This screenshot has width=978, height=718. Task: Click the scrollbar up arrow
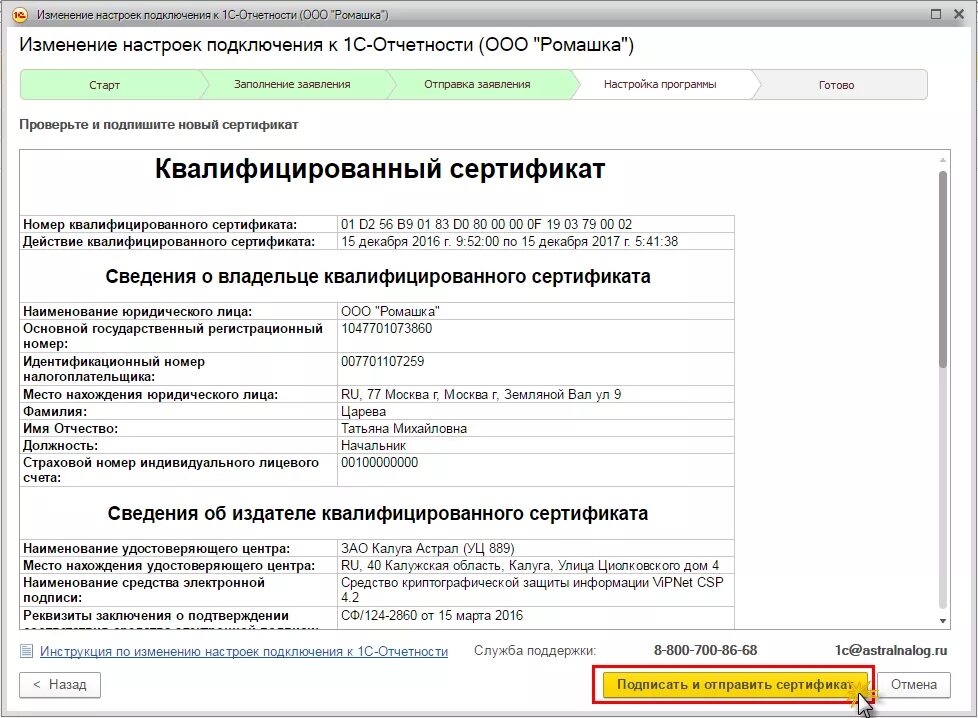[943, 160]
